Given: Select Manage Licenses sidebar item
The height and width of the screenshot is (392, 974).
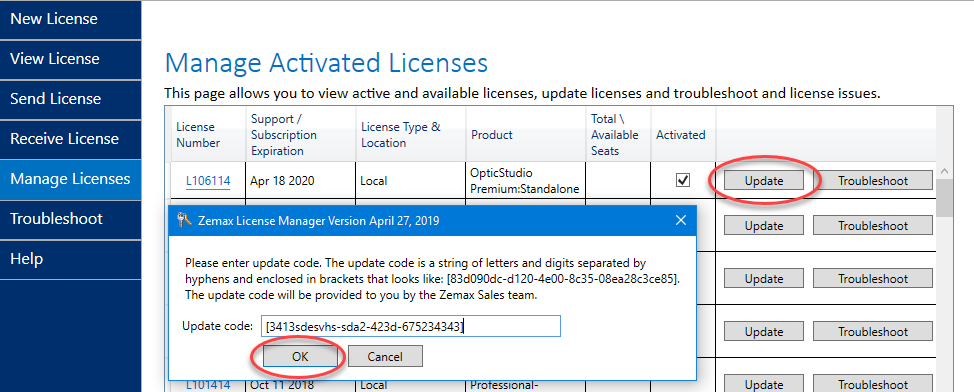Looking at the screenshot, I should point(70,179).
